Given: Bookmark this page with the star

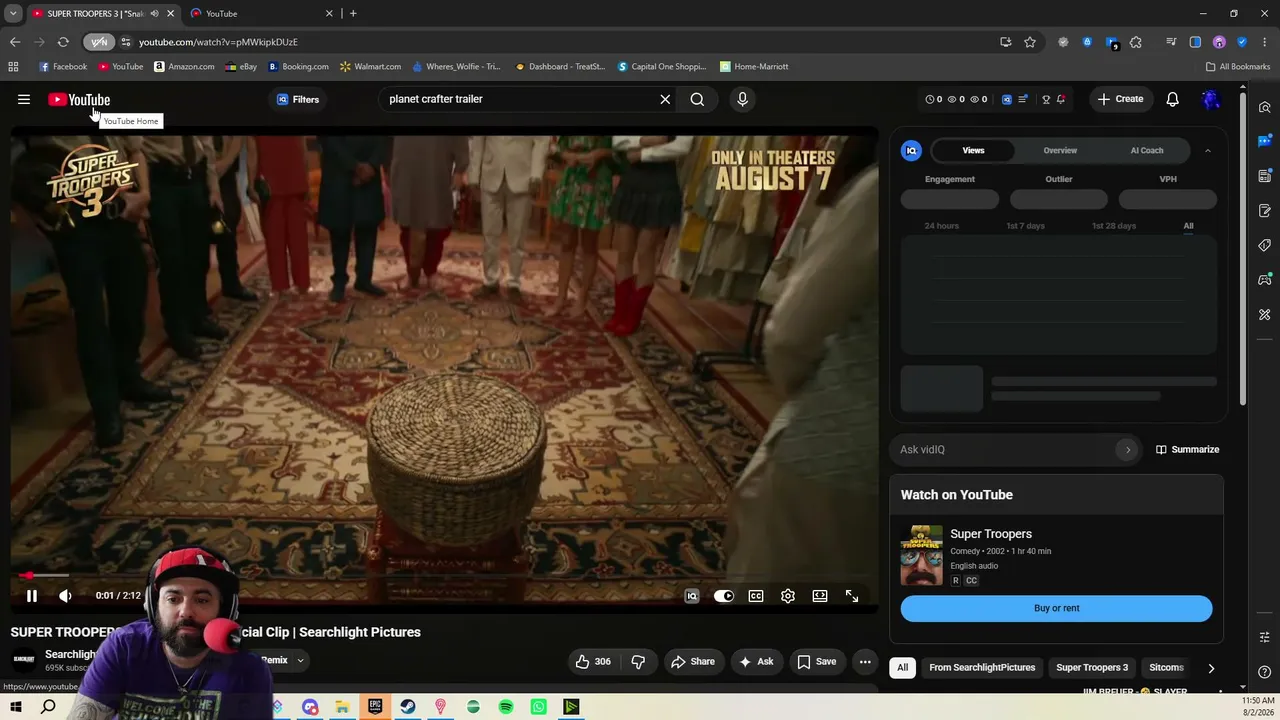Looking at the screenshot, I should tap(1030, 42).
